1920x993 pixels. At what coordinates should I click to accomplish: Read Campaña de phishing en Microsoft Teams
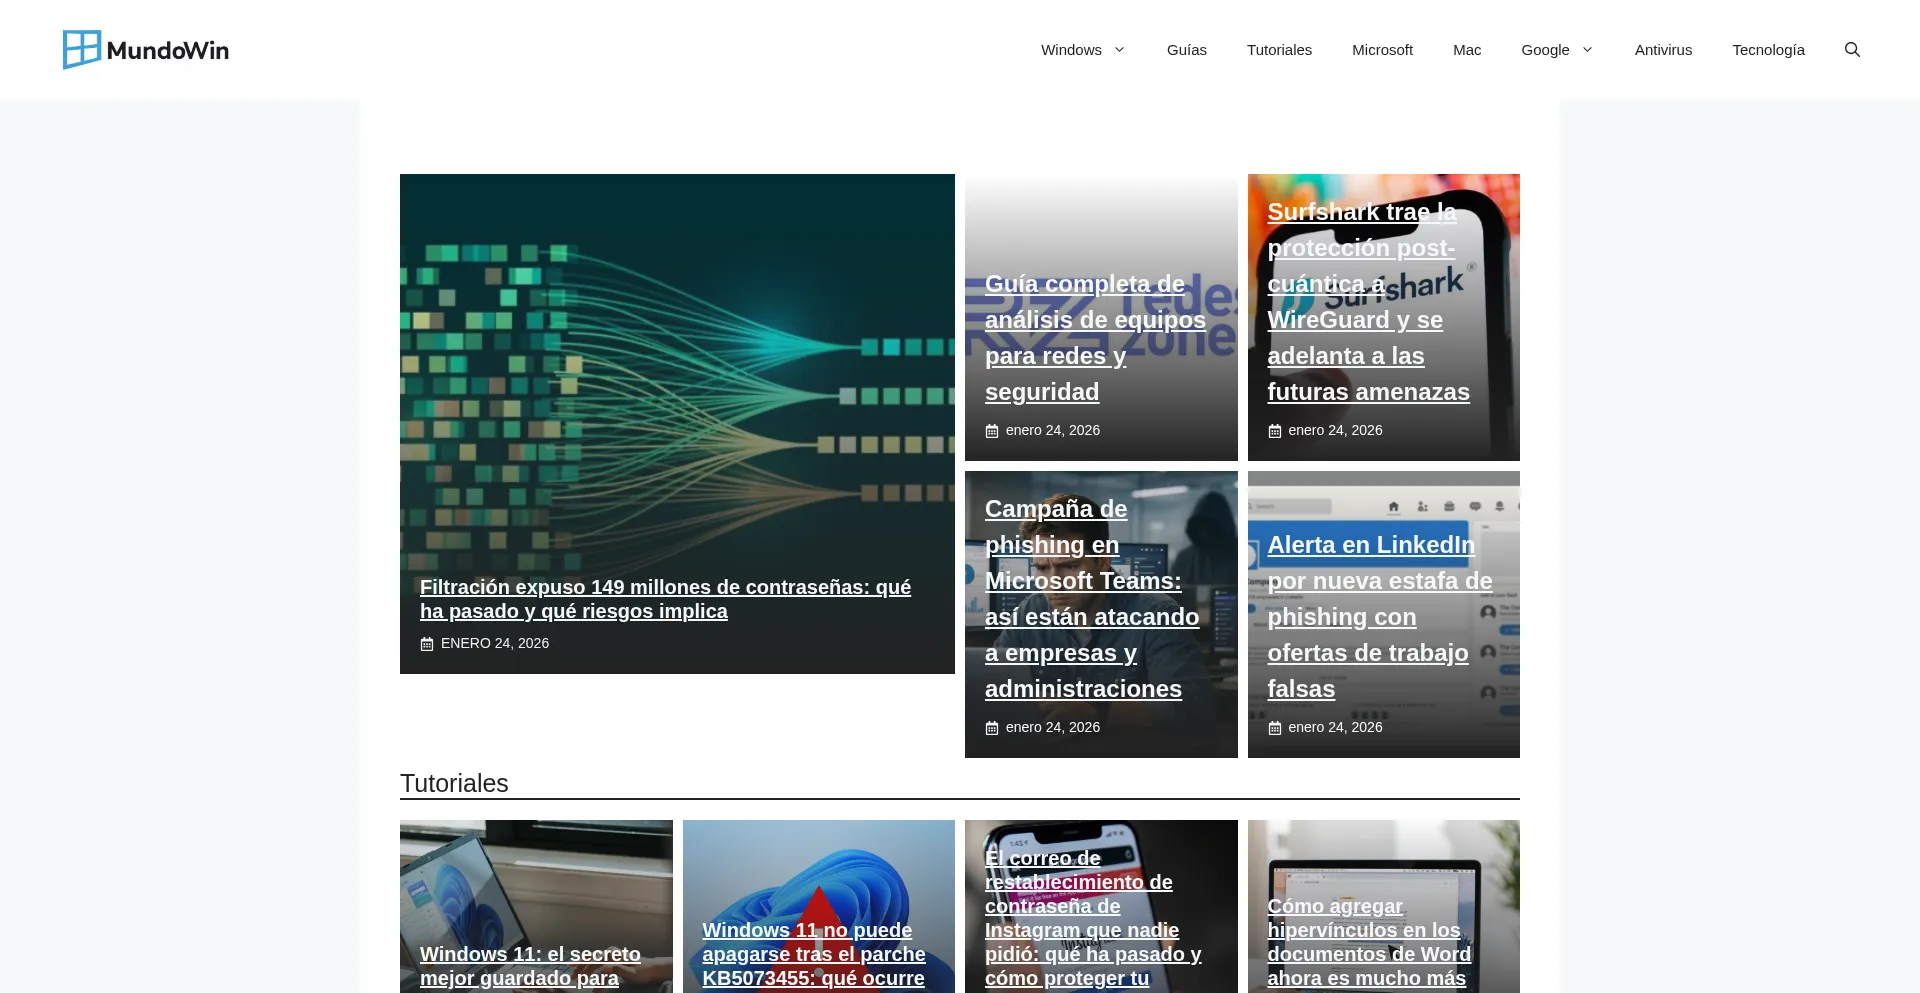point(1092,599)
